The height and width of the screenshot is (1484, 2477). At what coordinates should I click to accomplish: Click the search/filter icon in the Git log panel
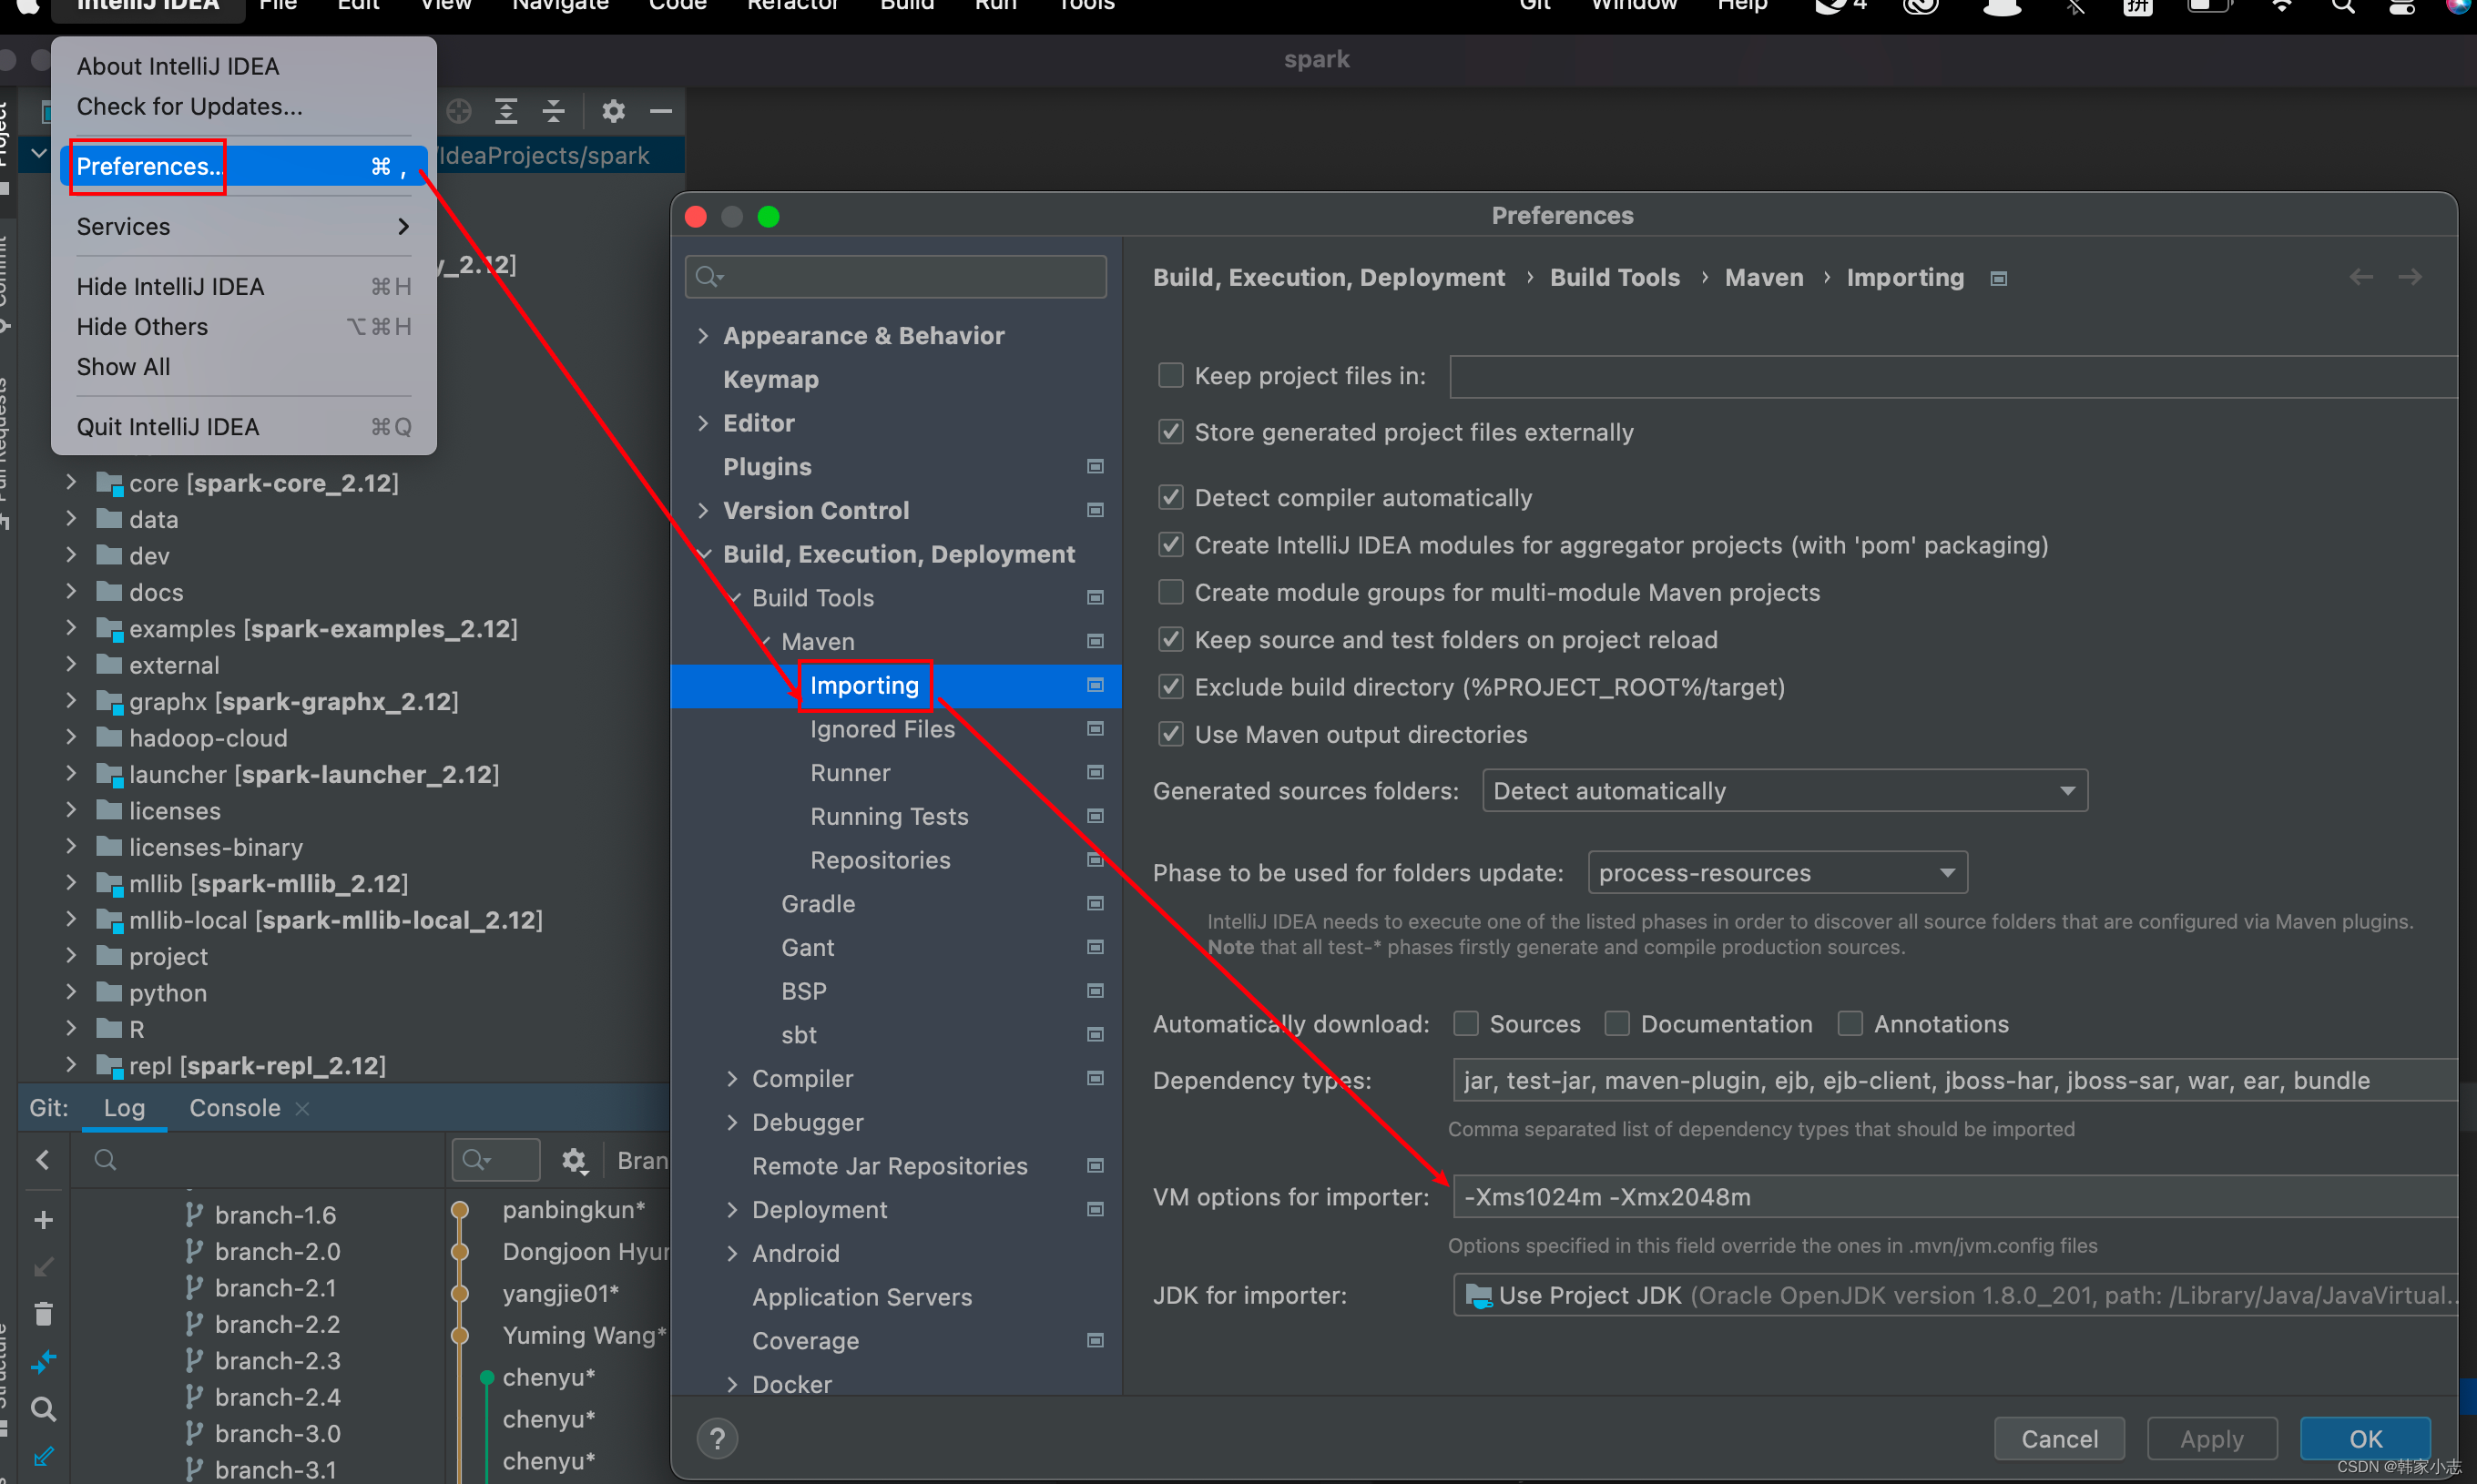[x=477, y=1159]
